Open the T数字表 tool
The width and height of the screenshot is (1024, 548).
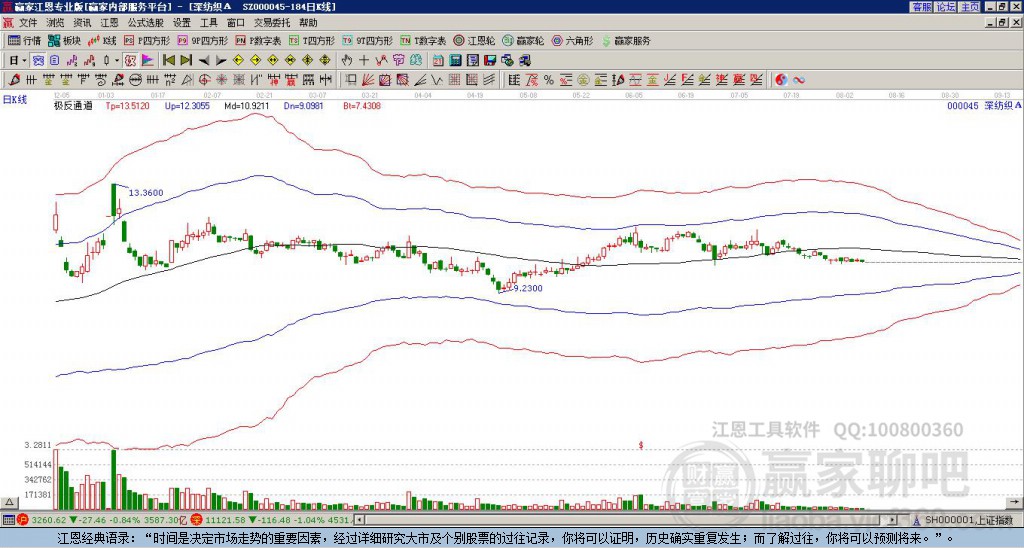pos(423,40)
